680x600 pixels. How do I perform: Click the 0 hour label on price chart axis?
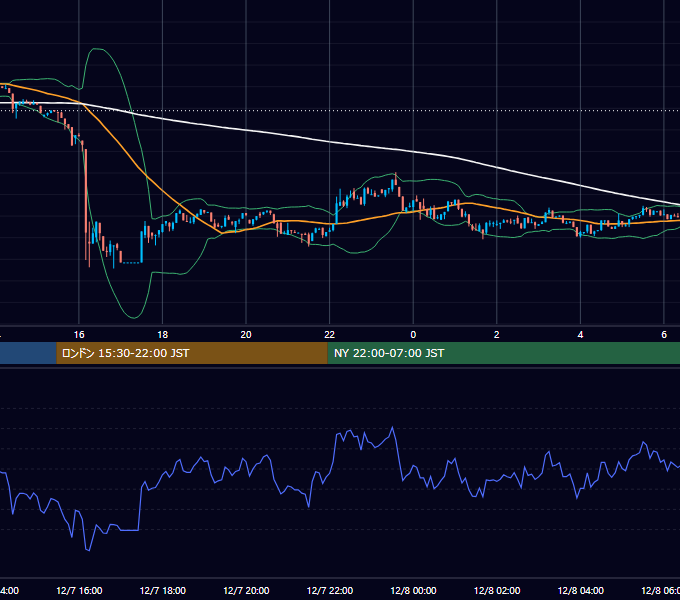tap(413, 335)
